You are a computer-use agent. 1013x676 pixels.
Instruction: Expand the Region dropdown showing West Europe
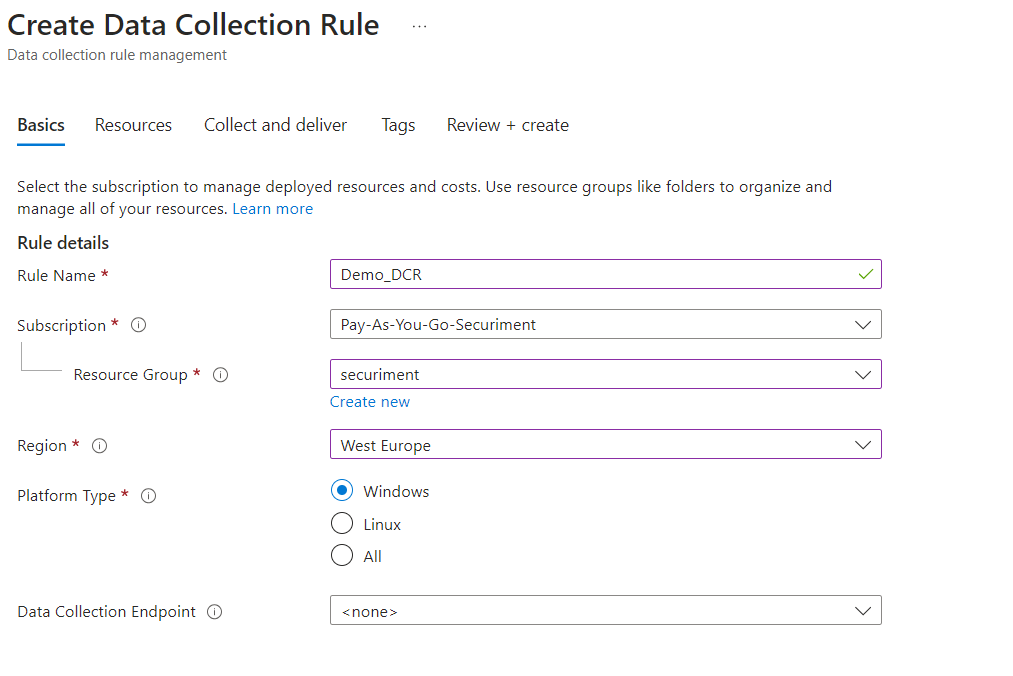(x=605, y=445)
